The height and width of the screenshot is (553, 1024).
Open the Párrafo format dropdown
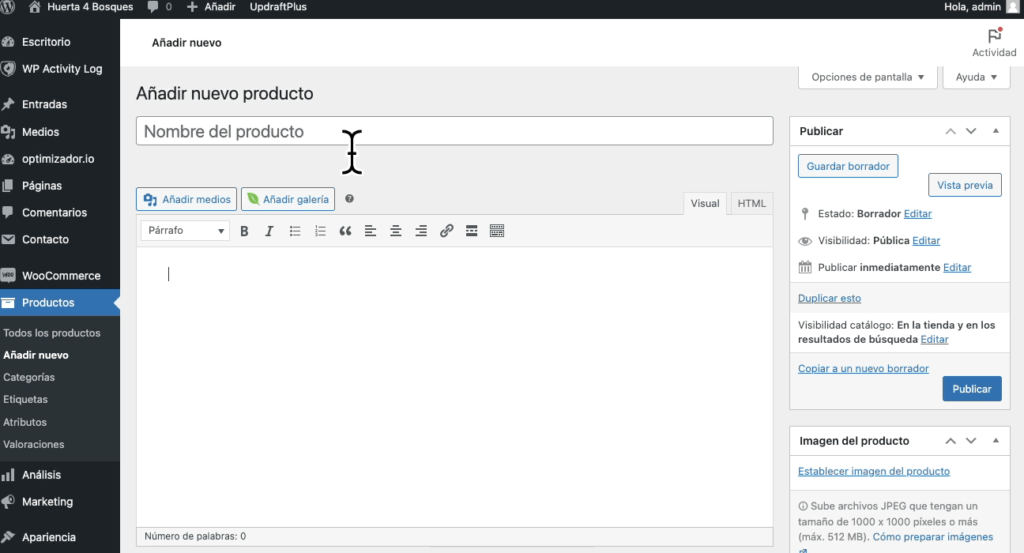[186, 231]
